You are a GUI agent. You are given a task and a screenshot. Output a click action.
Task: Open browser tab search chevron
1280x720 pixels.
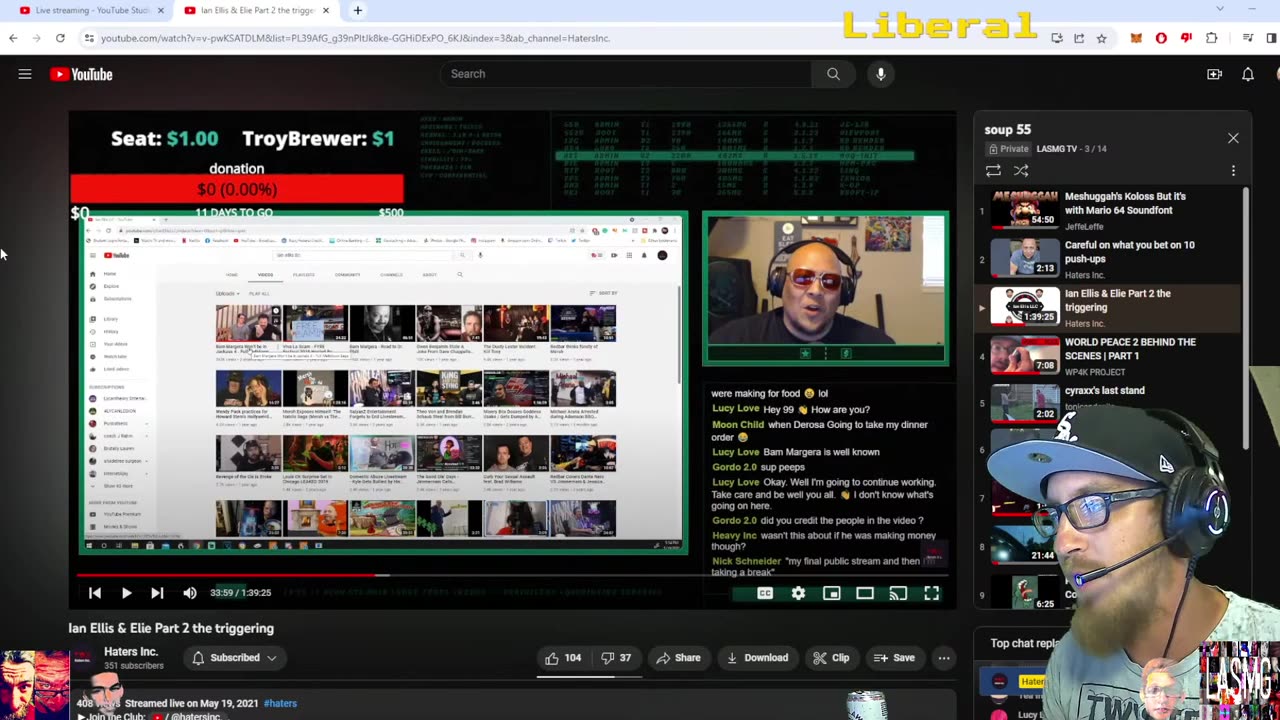click(1219, 9)
